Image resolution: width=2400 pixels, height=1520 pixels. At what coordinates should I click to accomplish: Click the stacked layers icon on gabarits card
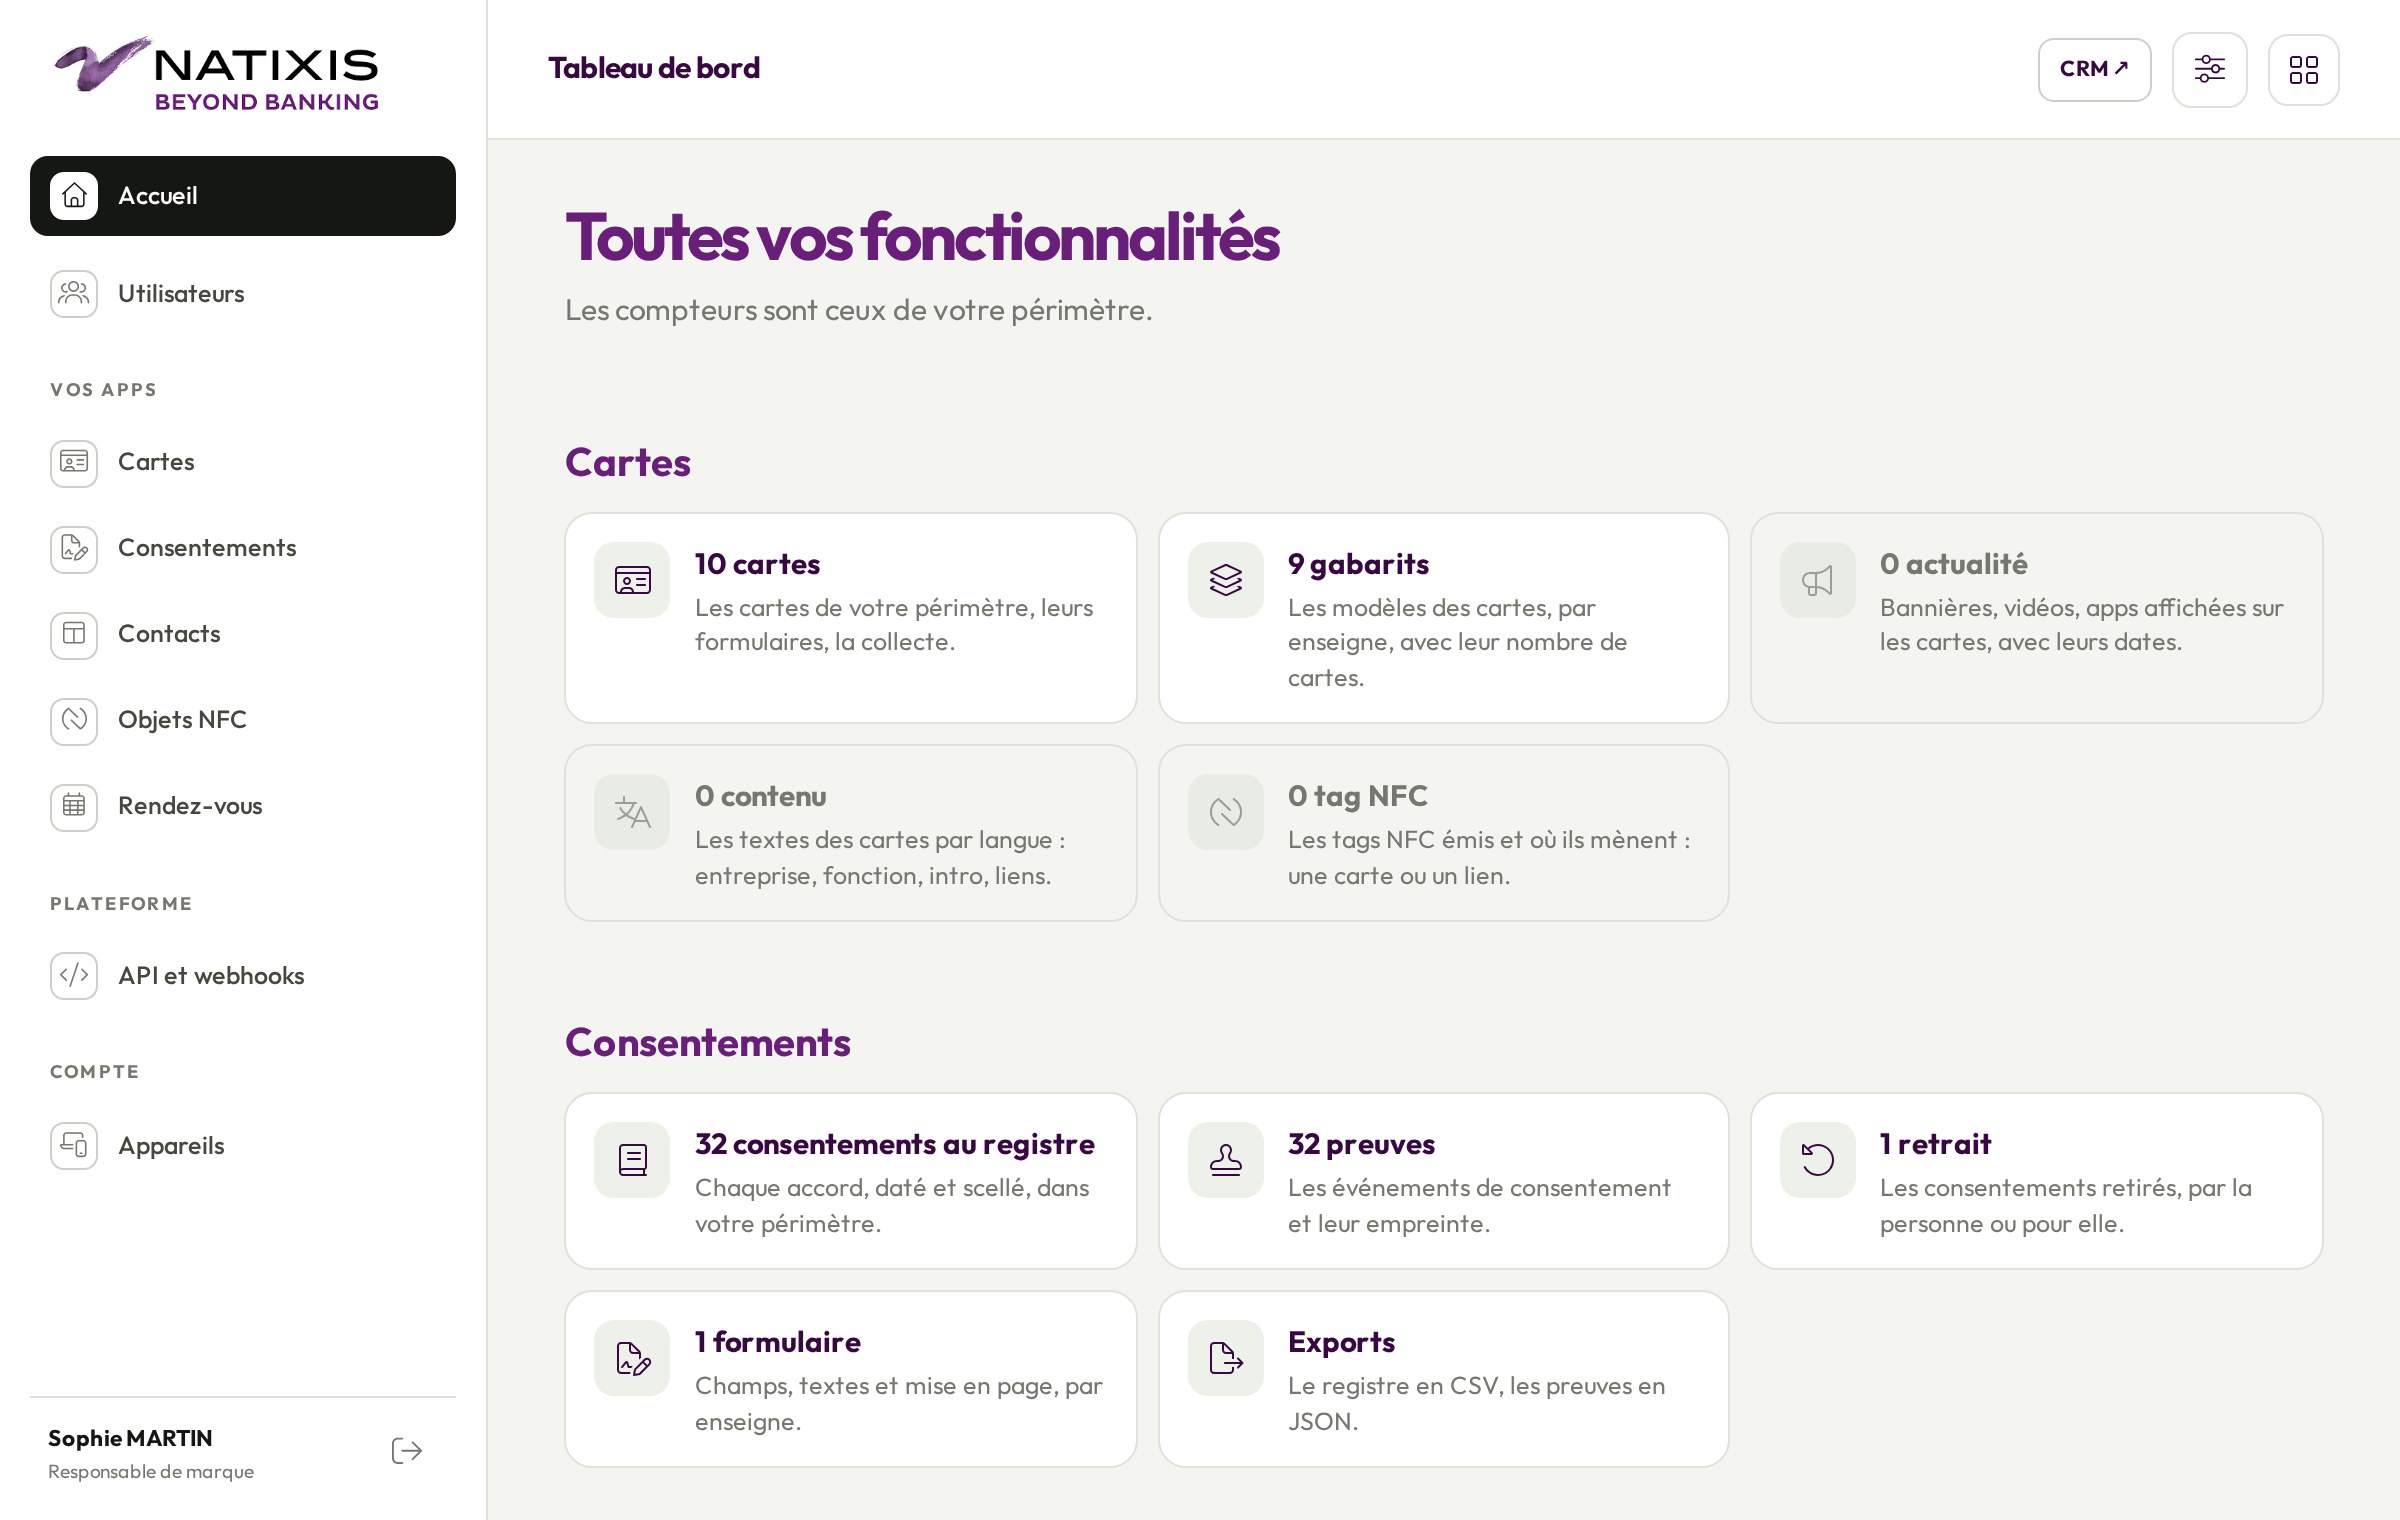[1225, 580]
